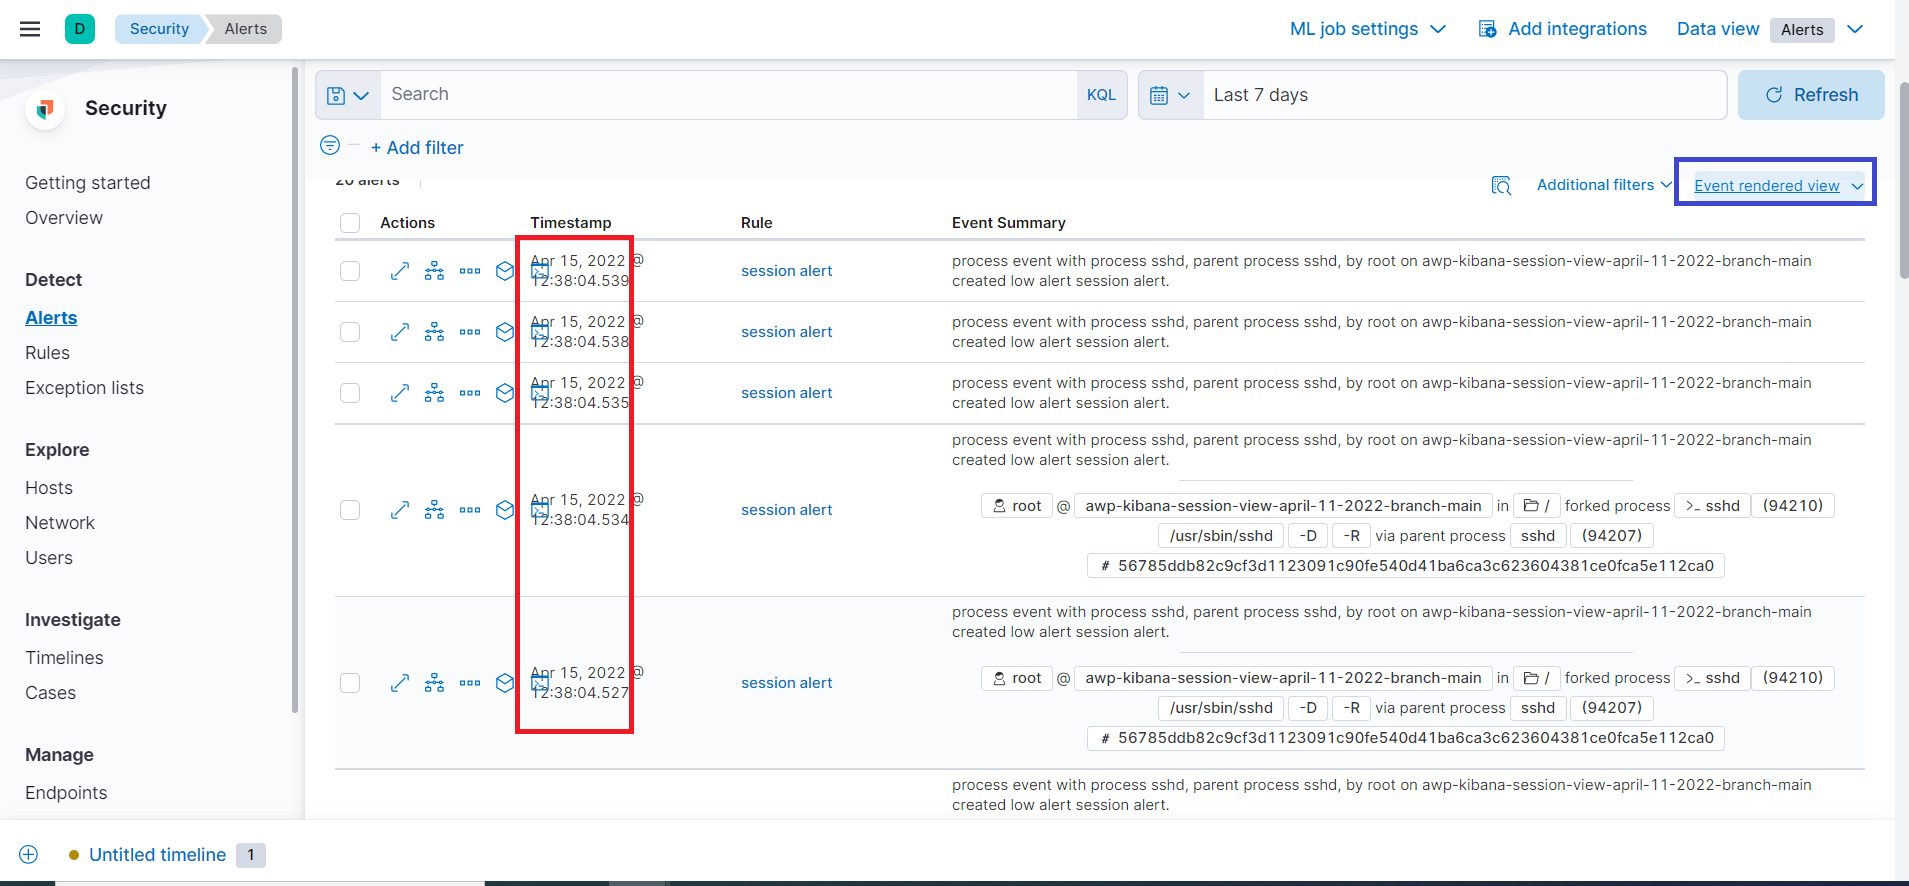View details for alert at 12:38:04.535
The height and width of the screenshot is (886, 1909).
[400, 393]
